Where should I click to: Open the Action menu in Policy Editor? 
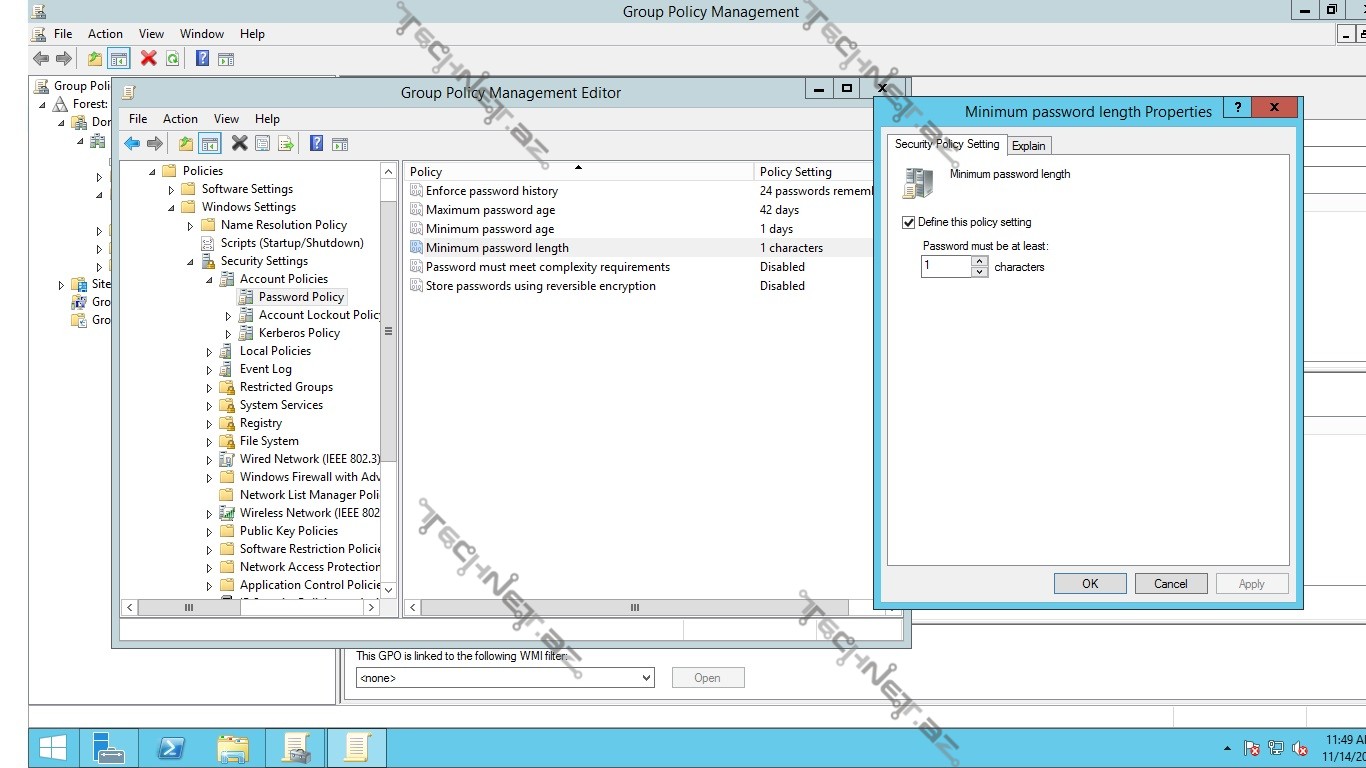[x=180, y=119]
